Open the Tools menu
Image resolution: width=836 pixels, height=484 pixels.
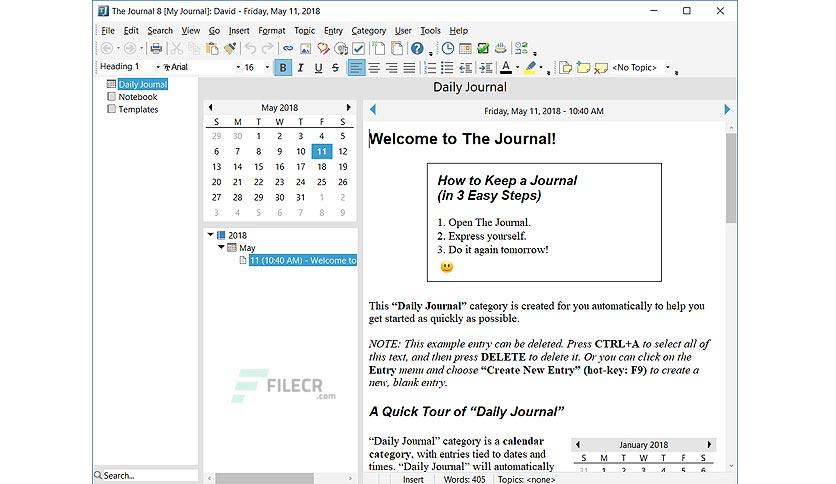pos(430,31)
